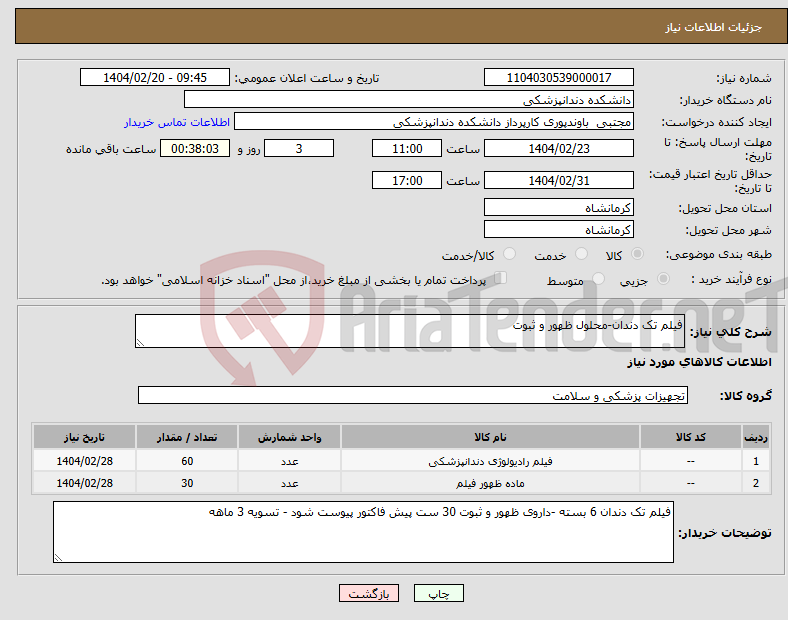
Task: Click row number 2 cell
Action: [x=755, y=483]
